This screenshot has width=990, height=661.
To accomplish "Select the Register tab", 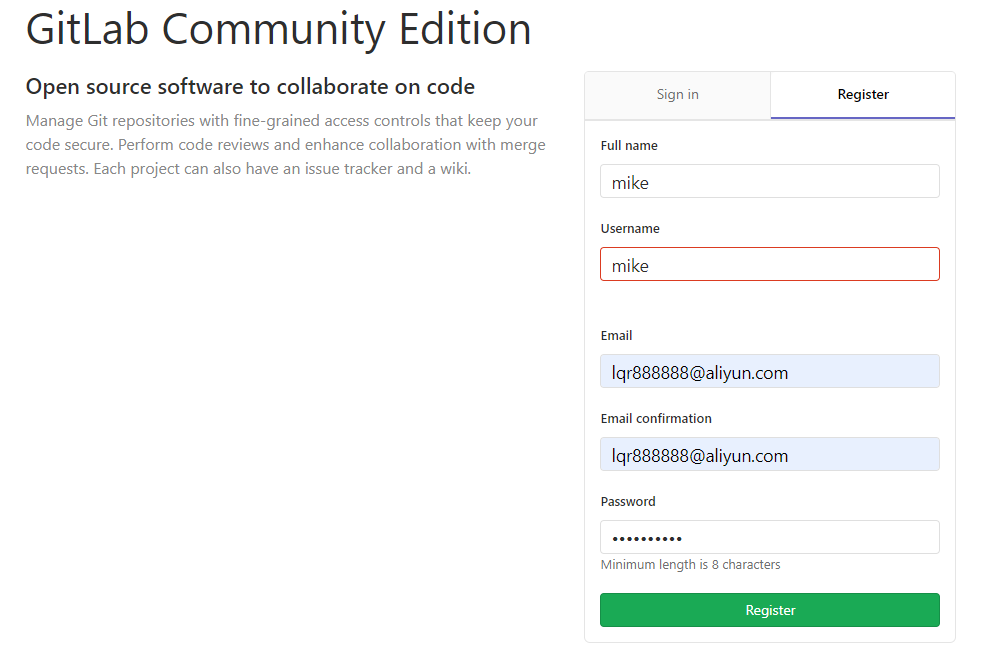I will point(862,95).
